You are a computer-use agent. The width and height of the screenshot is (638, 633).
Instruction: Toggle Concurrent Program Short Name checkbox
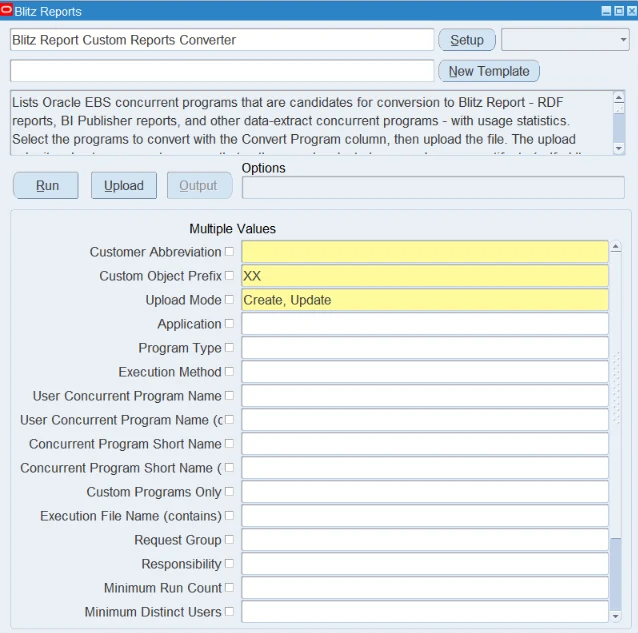coord(229,443)
